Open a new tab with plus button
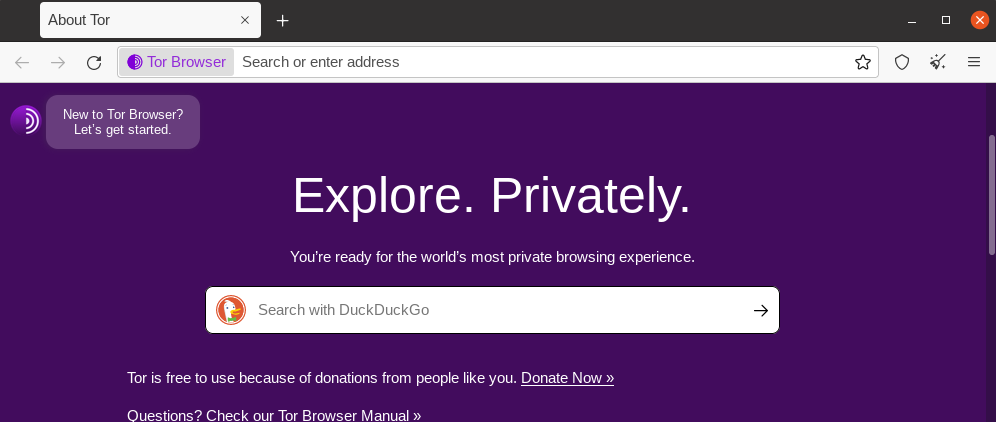Viewport: 996px width, 422px height. pyautogui.click(x=283, y=20)
